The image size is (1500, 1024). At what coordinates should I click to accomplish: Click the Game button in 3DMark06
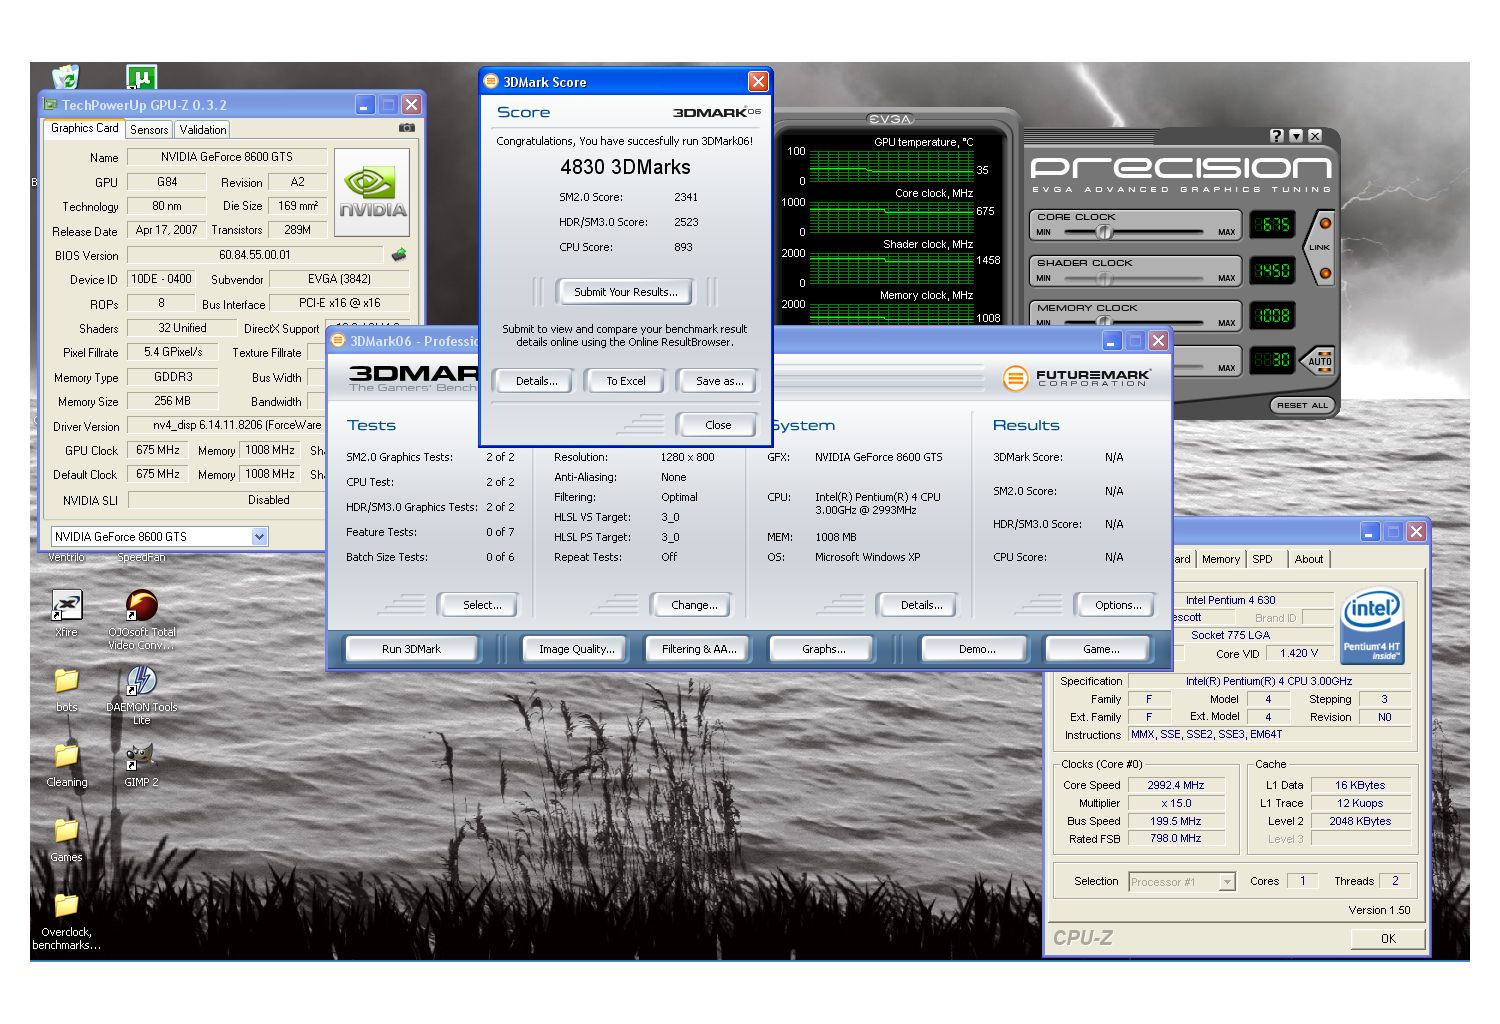click(1101, 649)
